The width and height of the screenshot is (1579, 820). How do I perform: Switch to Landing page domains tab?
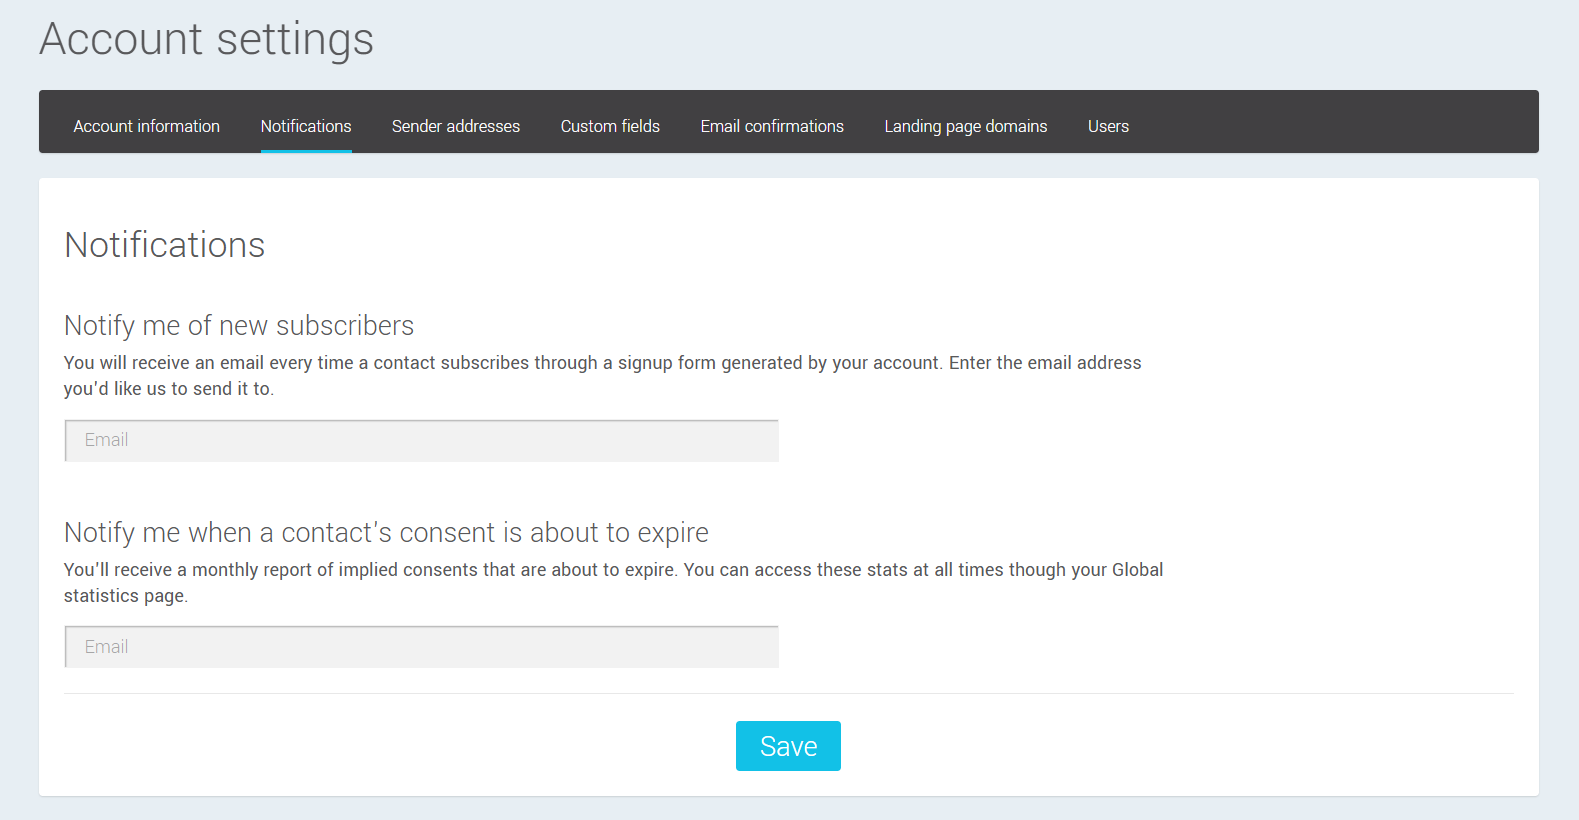point(965,126)
